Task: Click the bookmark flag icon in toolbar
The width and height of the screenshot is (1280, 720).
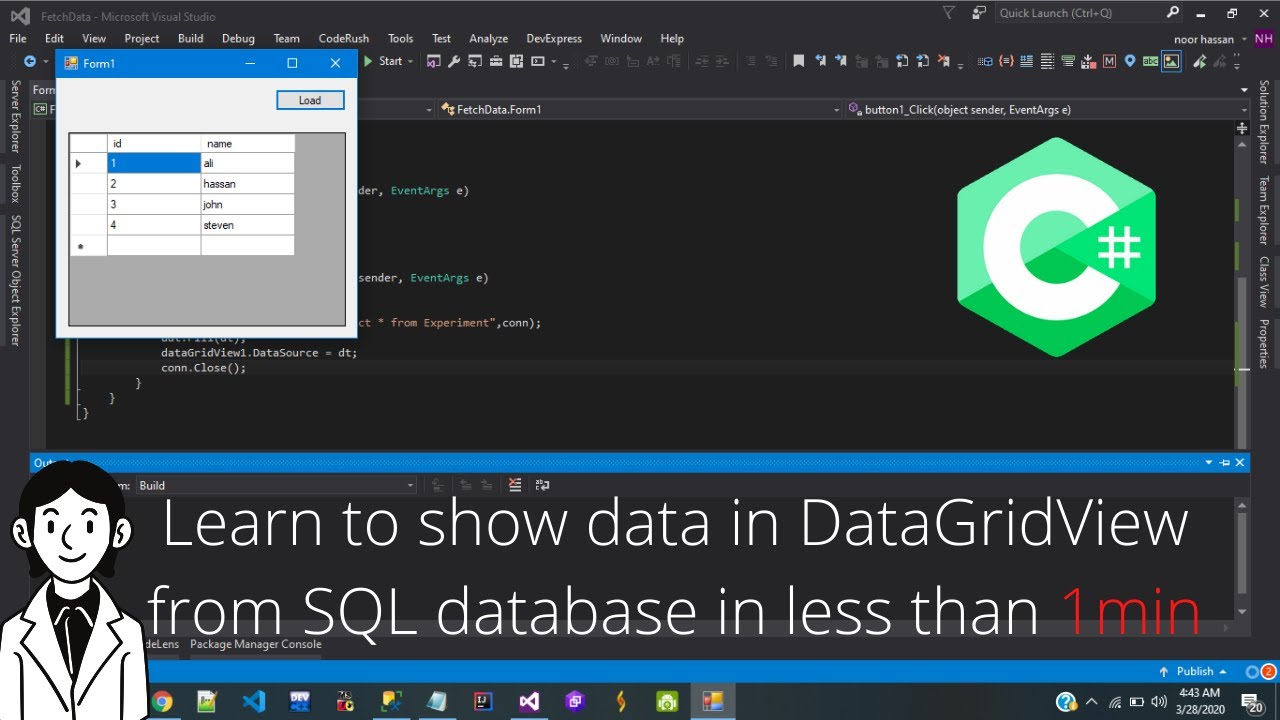Action: pos(798,61)
